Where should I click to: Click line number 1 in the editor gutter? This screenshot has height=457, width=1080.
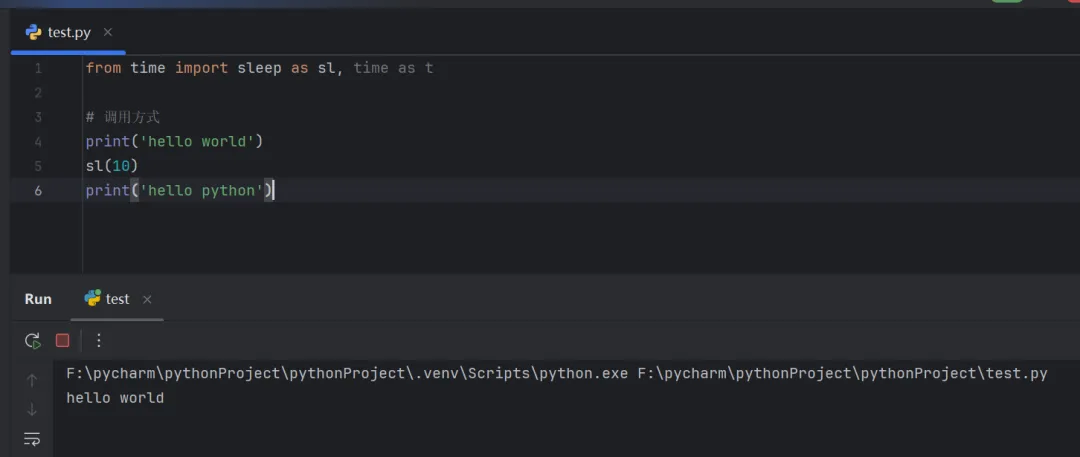(x=38, y=68)
